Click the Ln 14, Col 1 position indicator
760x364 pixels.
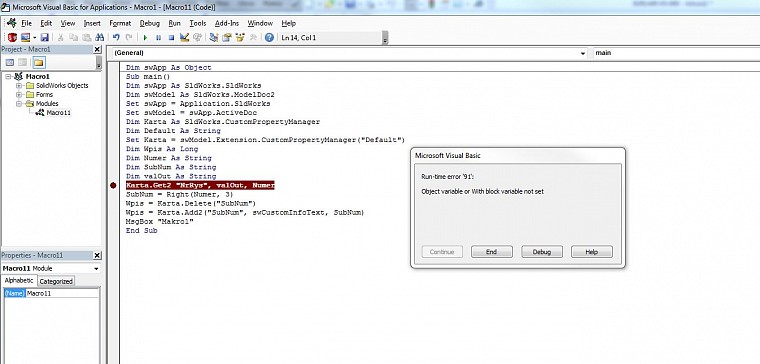tap(299, 37)
